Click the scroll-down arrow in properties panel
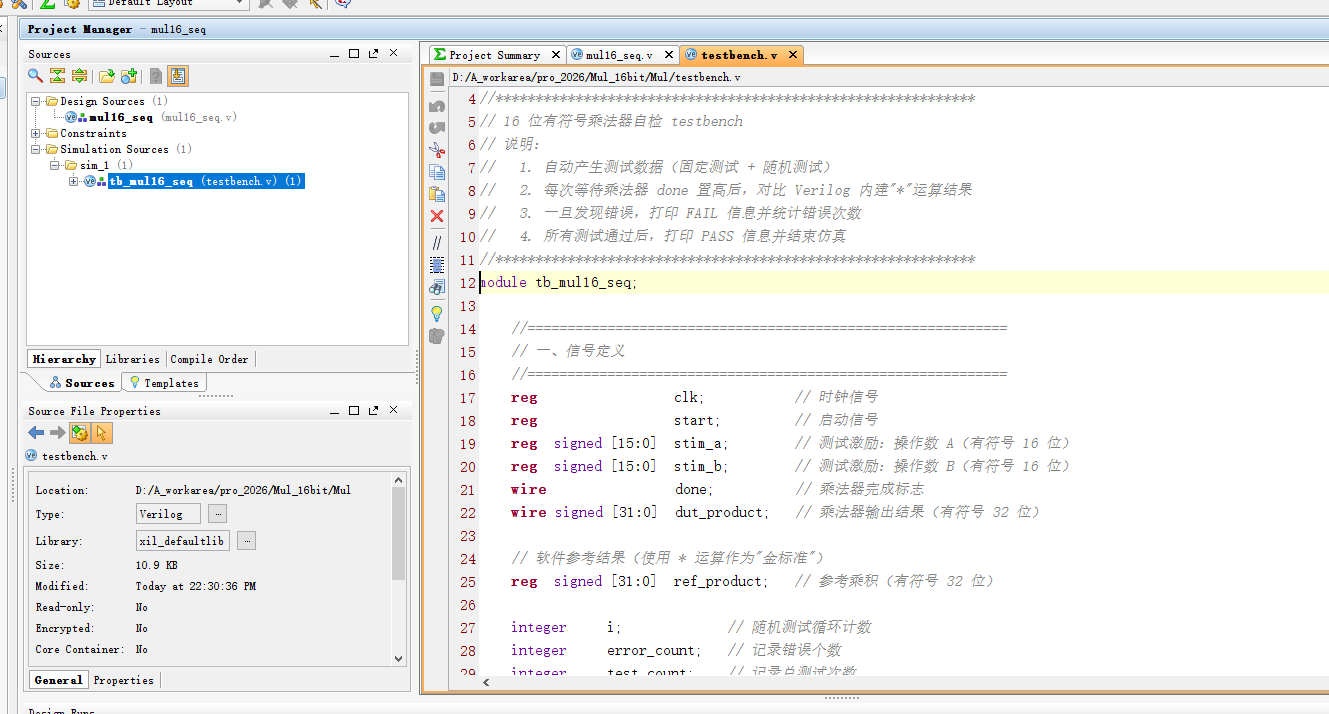 (x=399, y=658)
